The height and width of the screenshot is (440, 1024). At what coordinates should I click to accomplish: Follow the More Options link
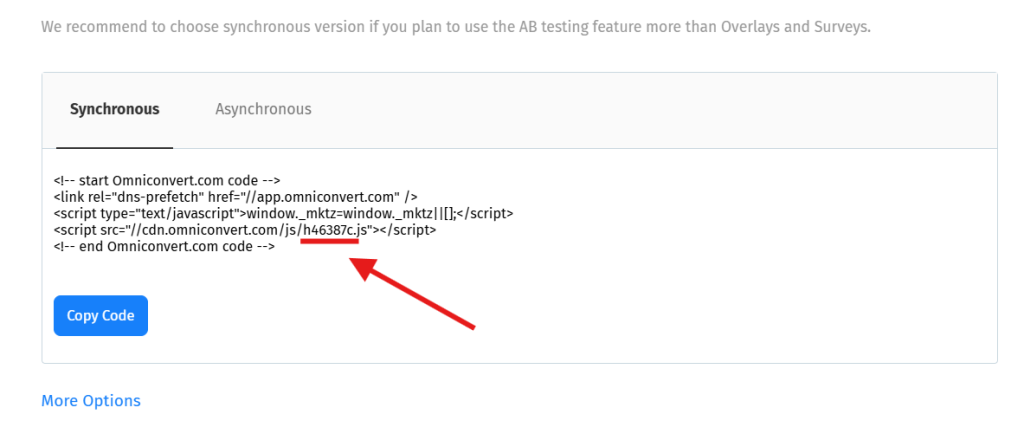pyautogui.click(x=91, y=401)
